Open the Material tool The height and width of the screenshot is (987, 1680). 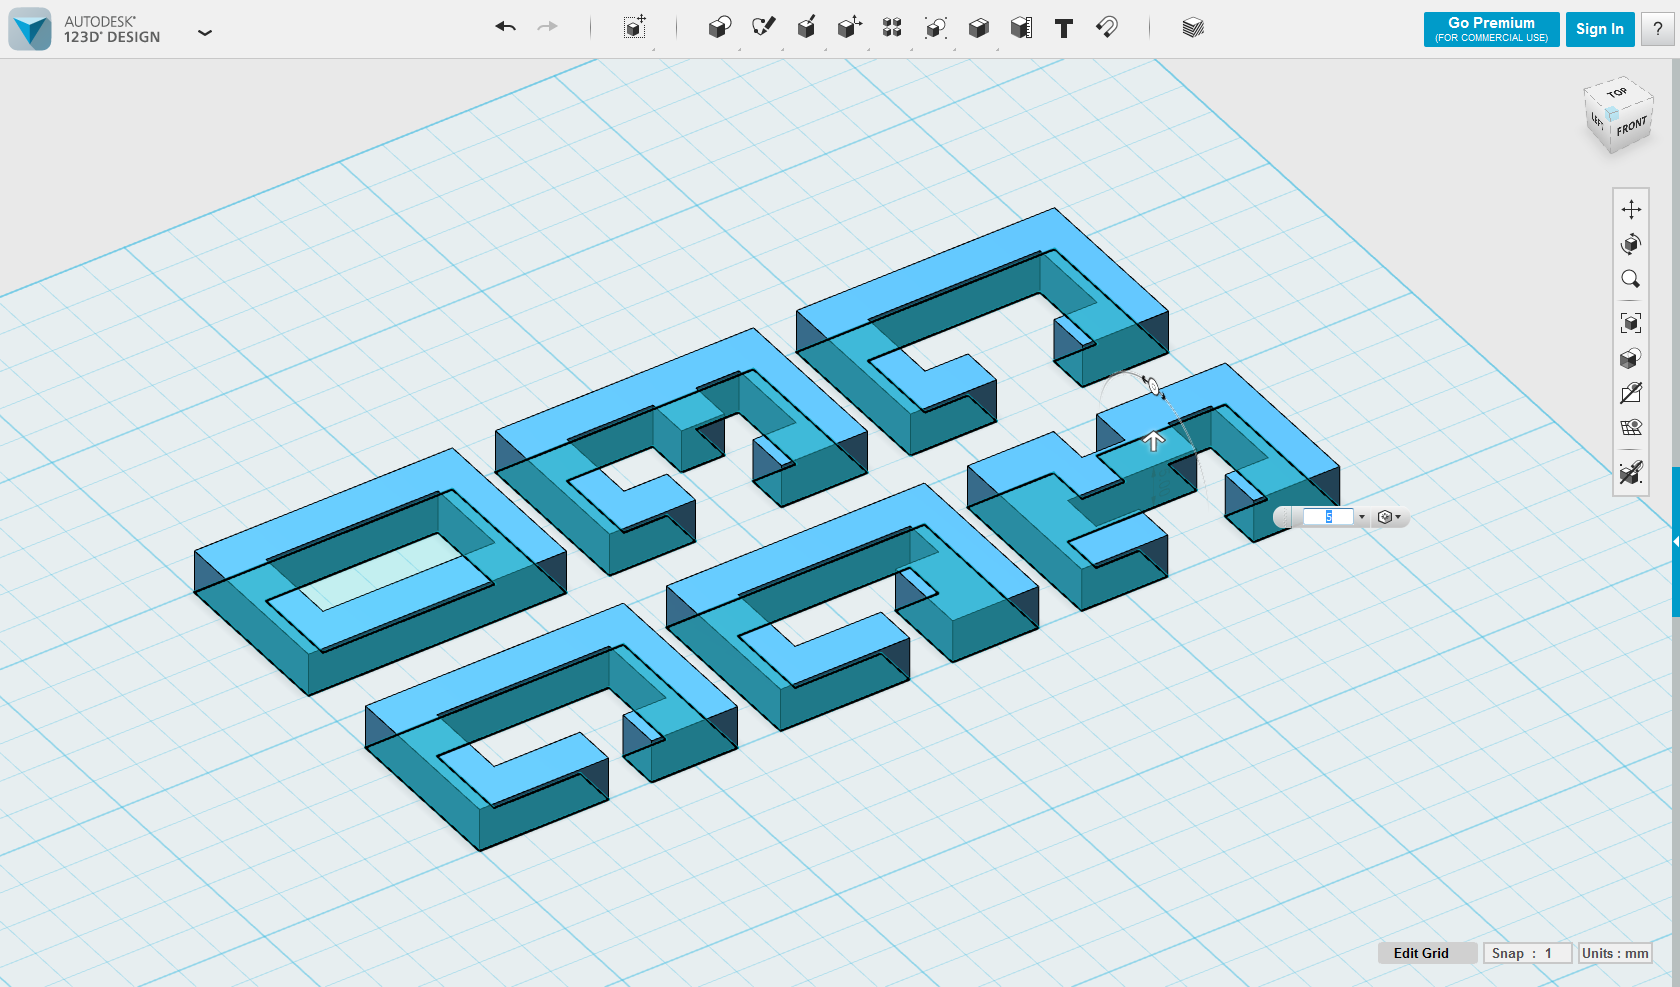(x=1192, y=27)
